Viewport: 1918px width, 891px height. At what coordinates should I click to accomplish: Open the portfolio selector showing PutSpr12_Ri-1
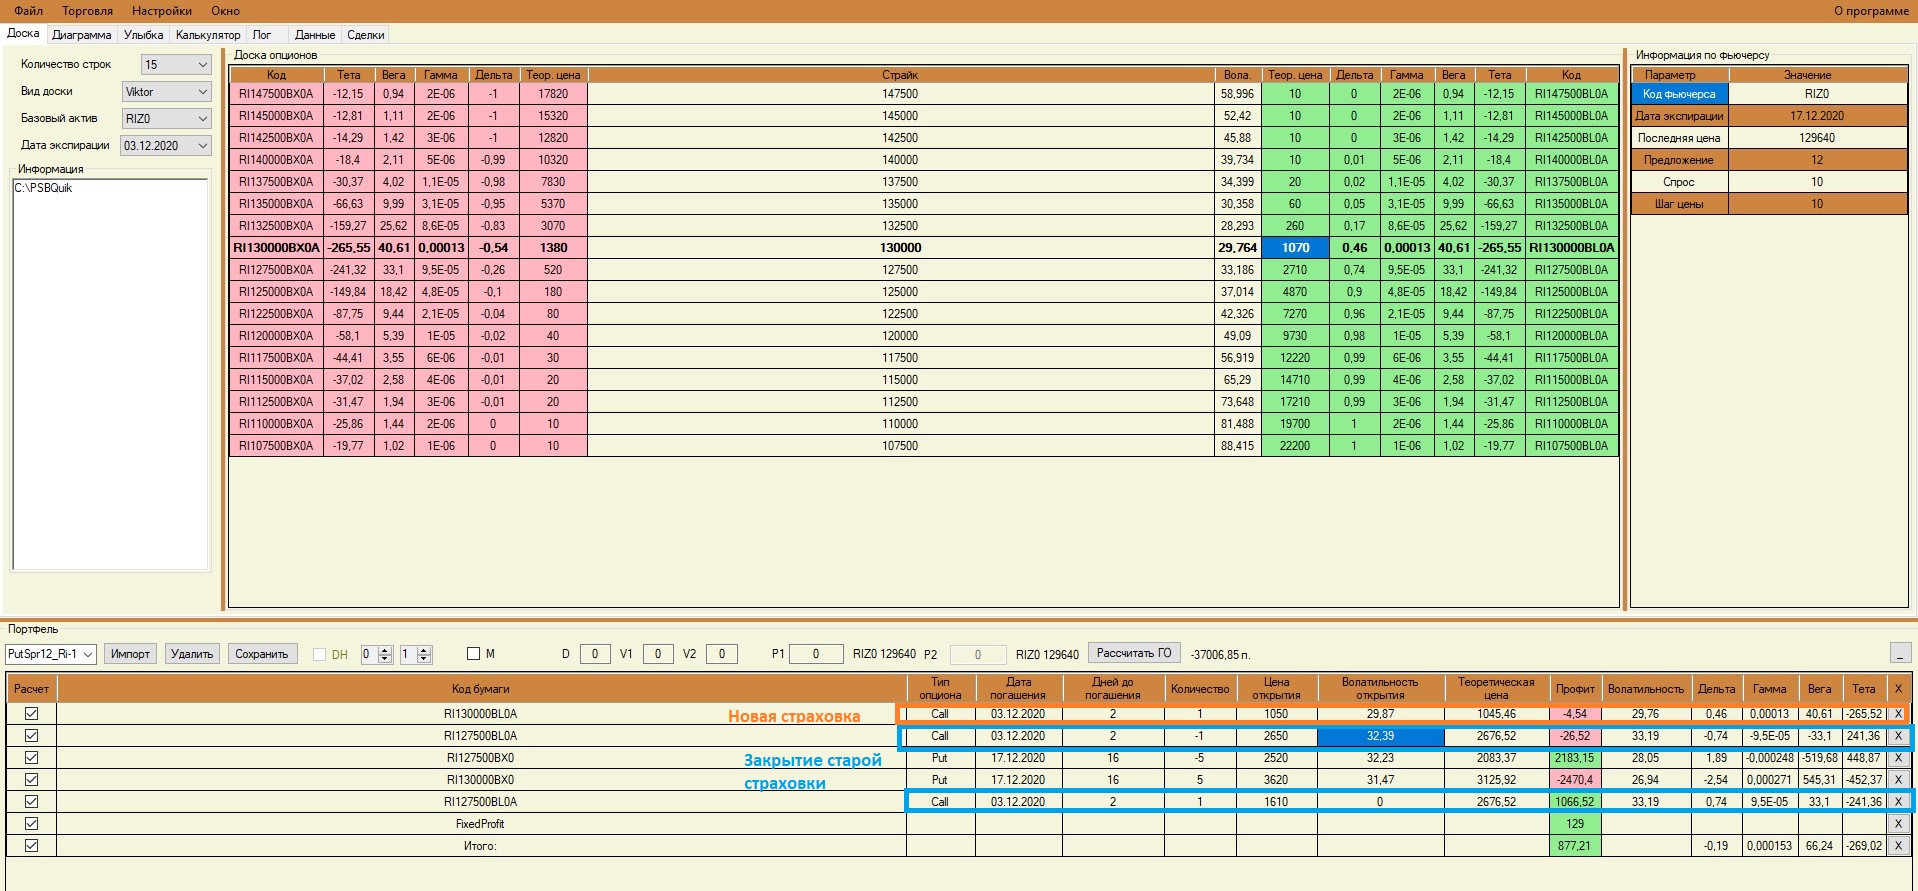(51, 654)
